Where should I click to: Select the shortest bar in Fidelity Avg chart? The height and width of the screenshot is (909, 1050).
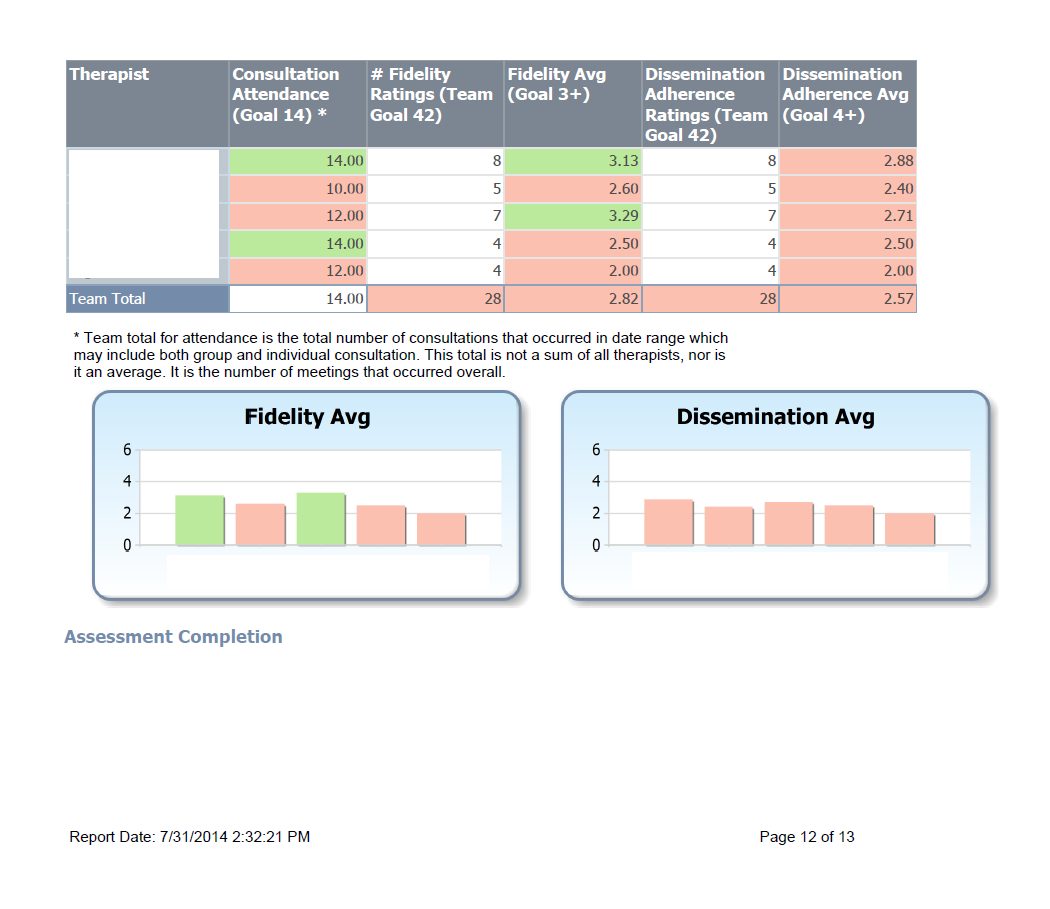[441, 529]
